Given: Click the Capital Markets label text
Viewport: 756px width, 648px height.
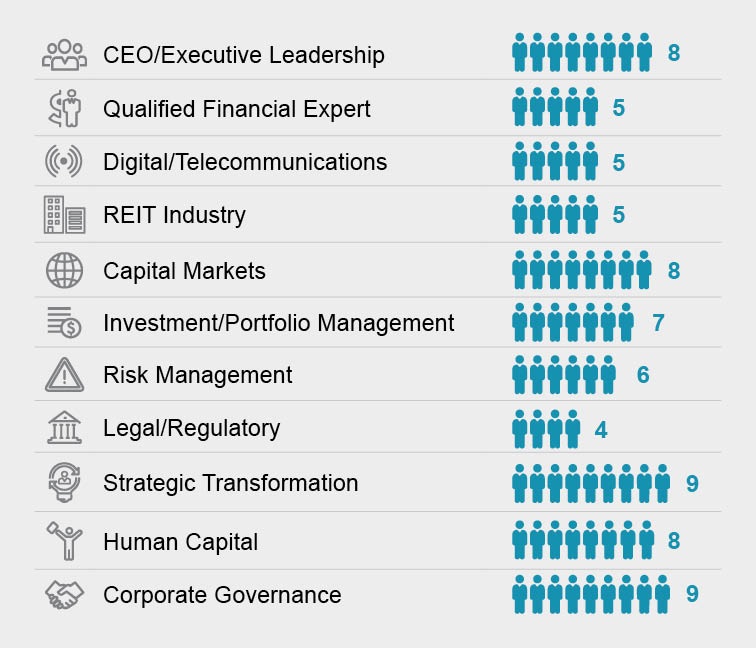Looking at the screenshot, I should [x=184, y=271].
